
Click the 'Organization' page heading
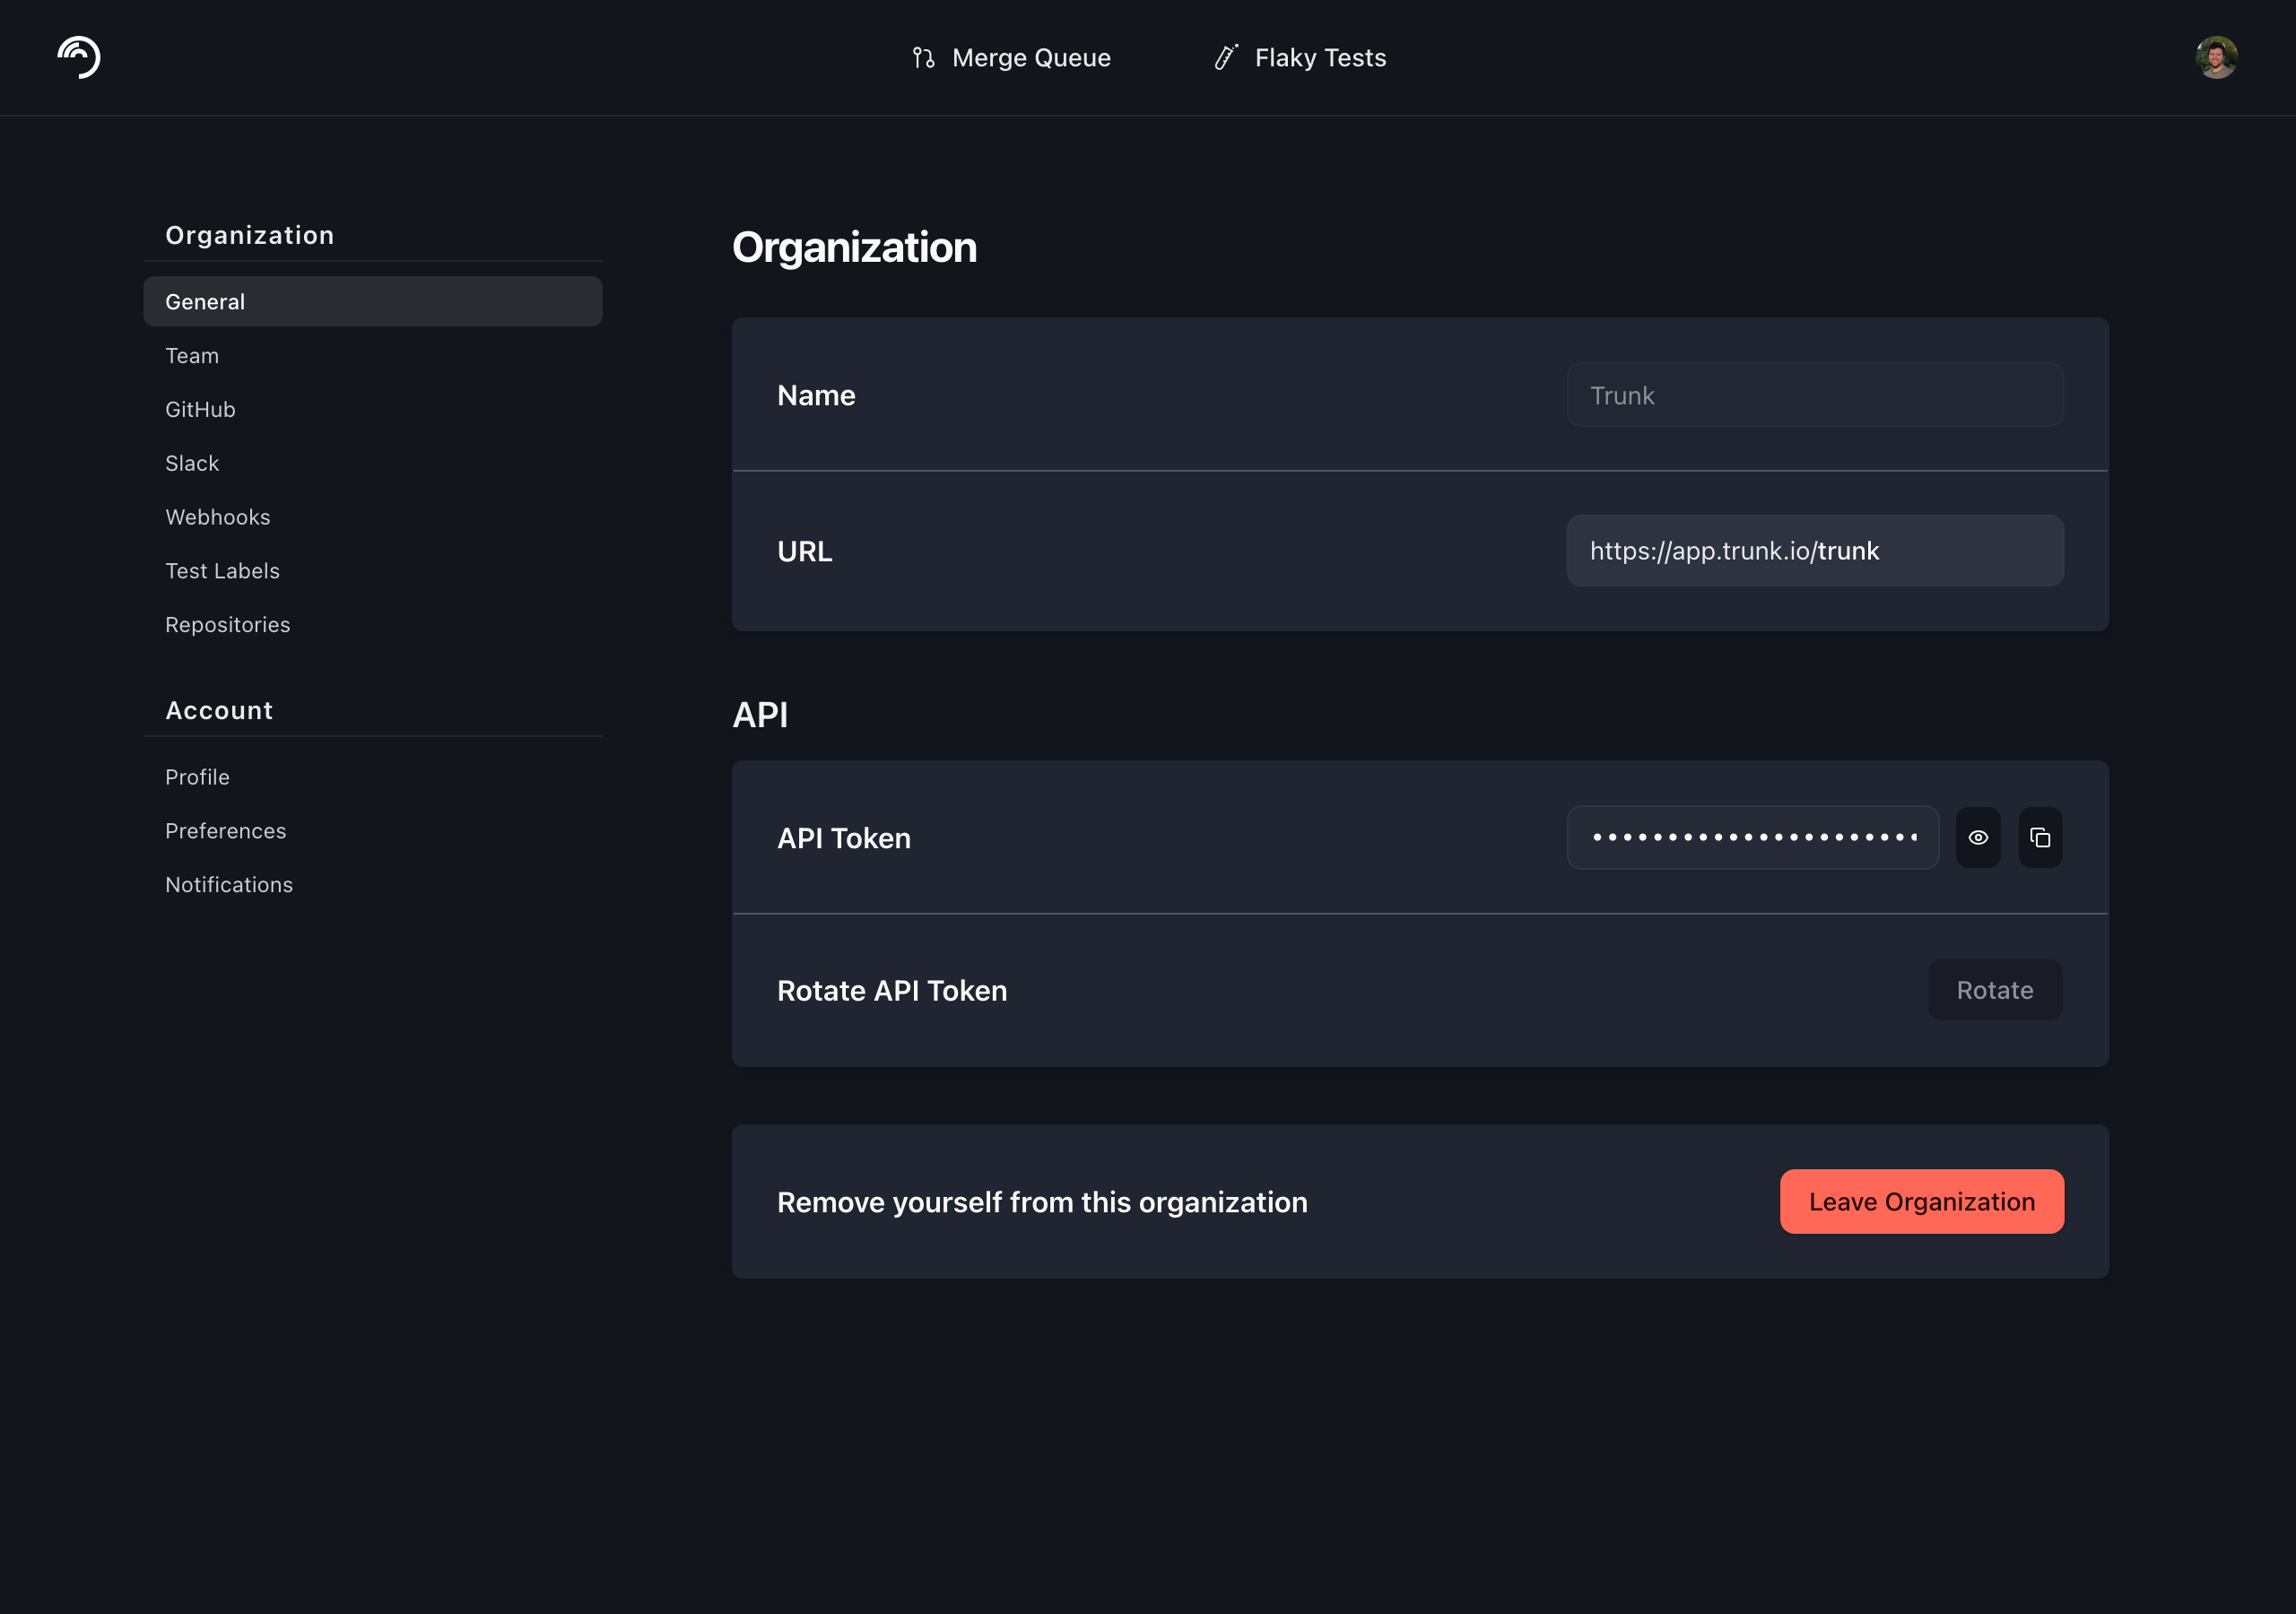tap(855, 247)
